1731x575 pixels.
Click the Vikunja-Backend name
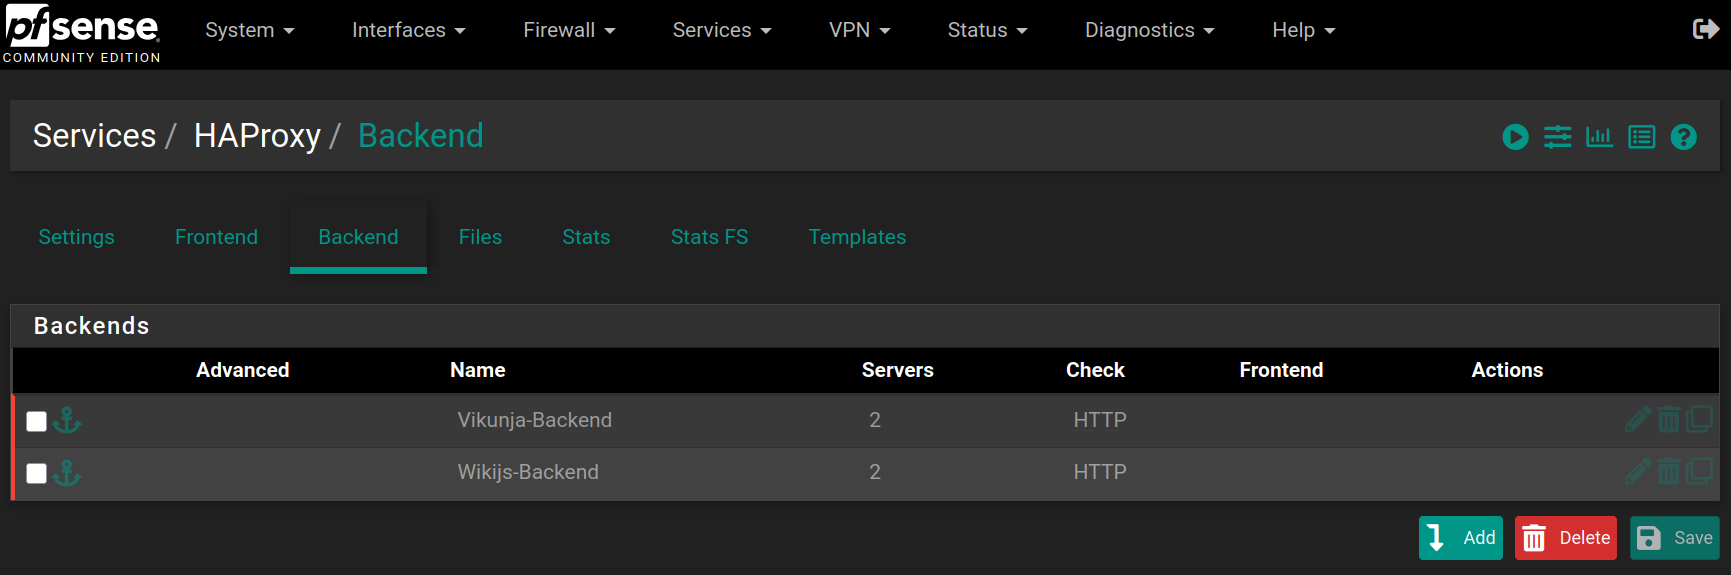click(x=534, y=420)
